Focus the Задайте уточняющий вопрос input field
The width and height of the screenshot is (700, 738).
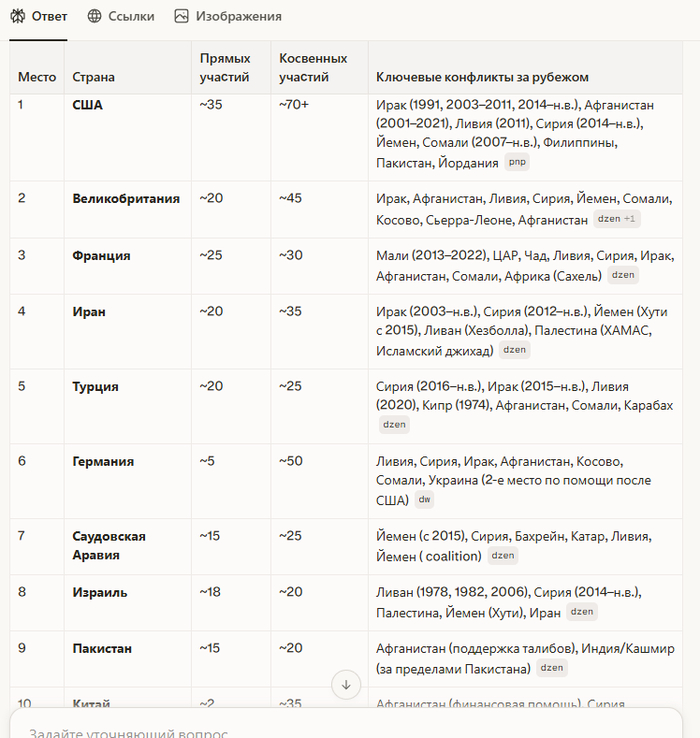pyautogui.click(x=346, y=727)
